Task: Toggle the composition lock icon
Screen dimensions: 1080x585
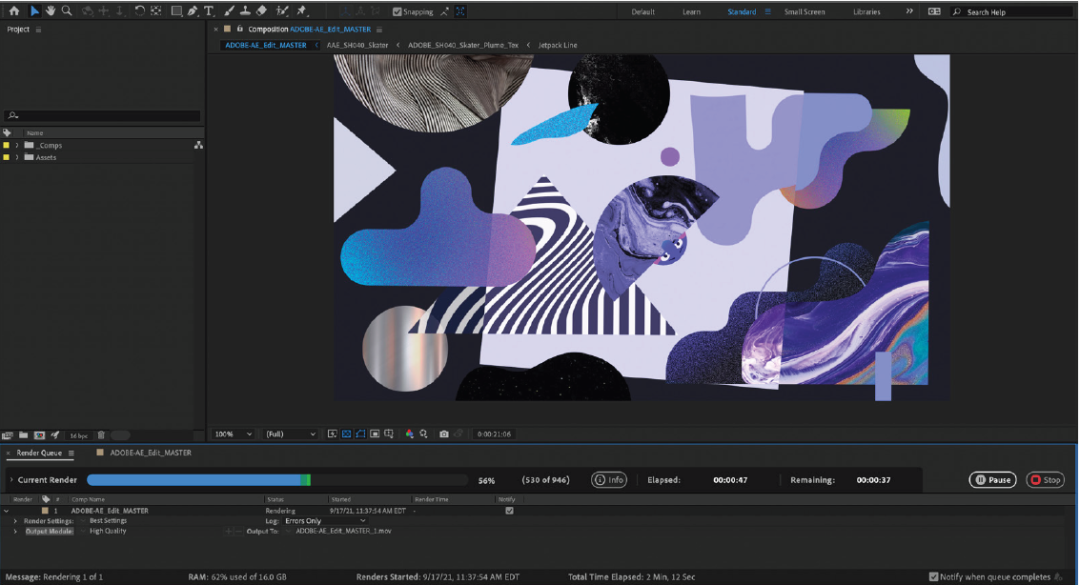Action: pos(240,29)
